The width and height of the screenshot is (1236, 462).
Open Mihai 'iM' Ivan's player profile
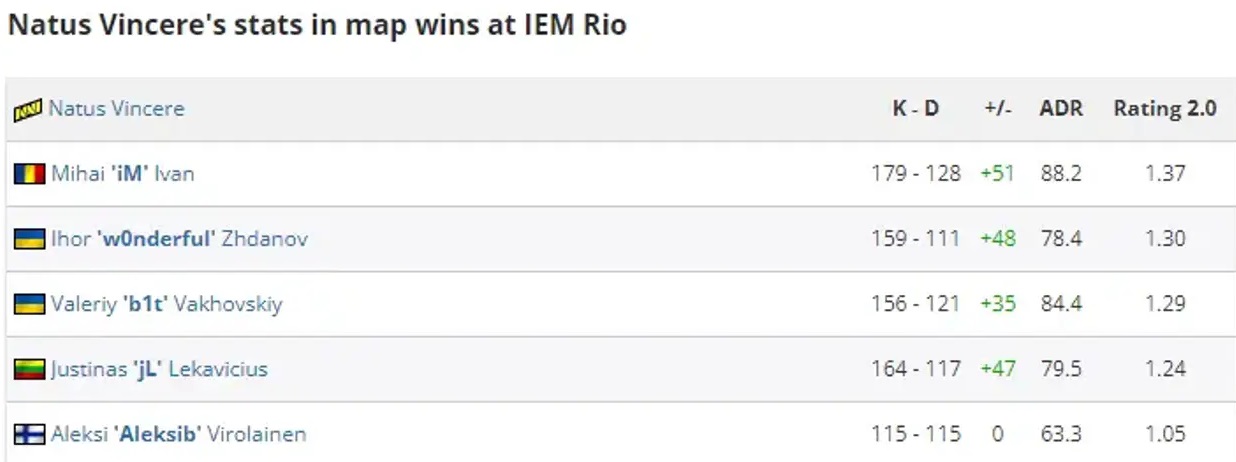(x=123, y=174)
